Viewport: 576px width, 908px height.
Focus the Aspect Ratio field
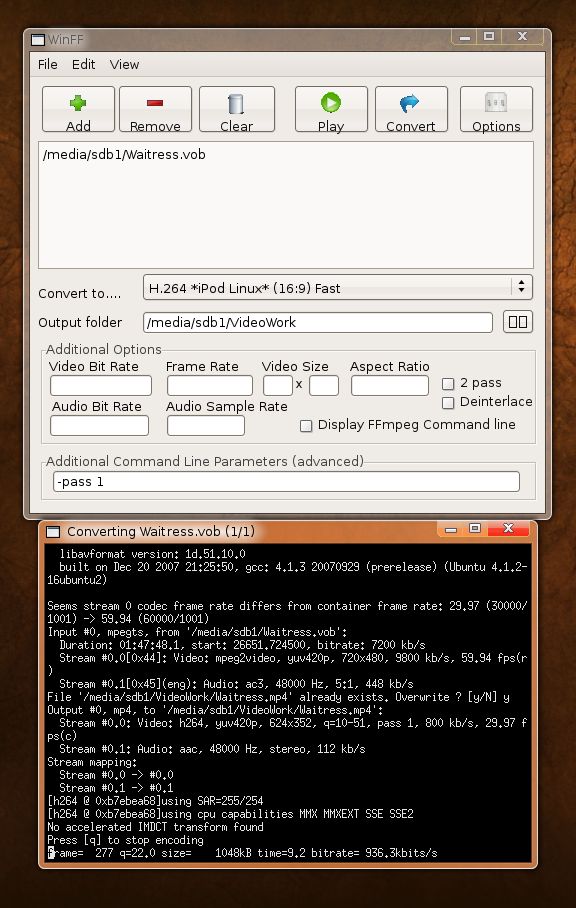click(390, 386)
